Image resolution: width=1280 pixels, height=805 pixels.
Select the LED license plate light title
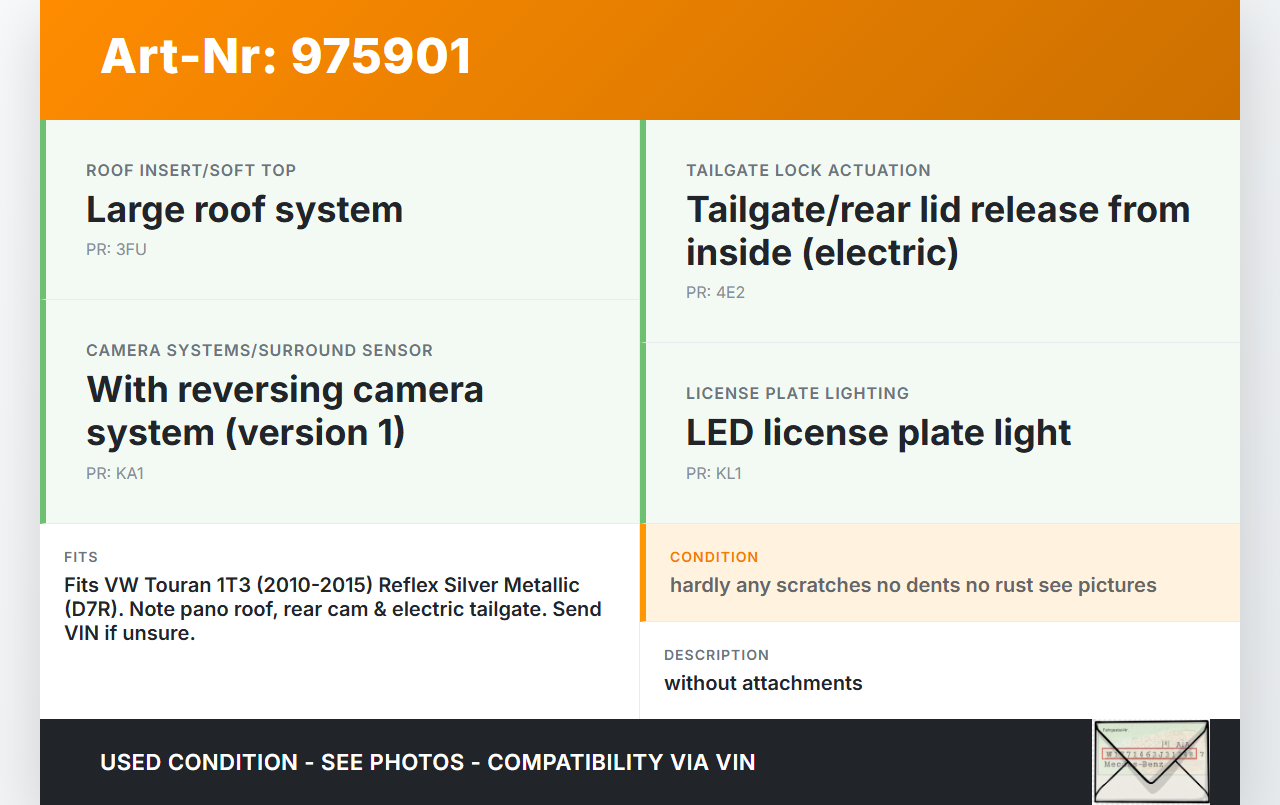pos(878,433)
